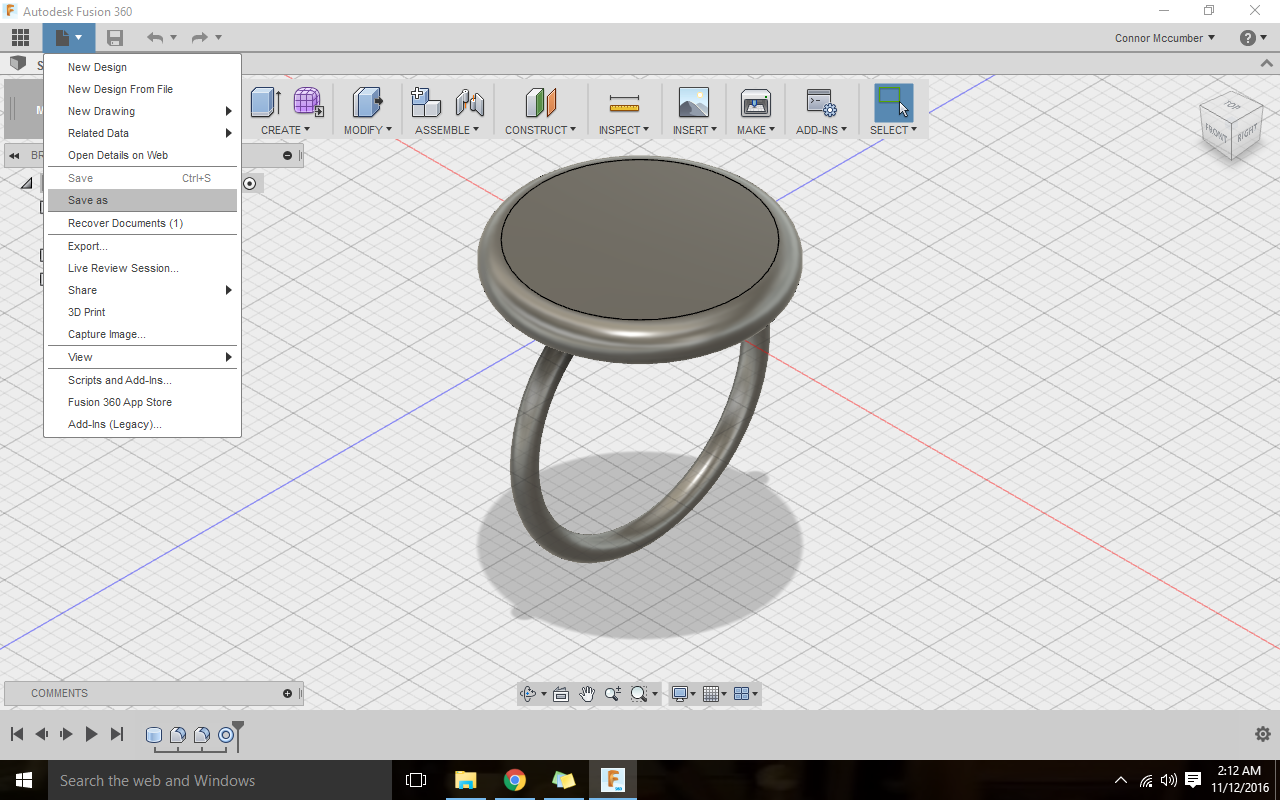Open the Viewports layout icon

742,694
